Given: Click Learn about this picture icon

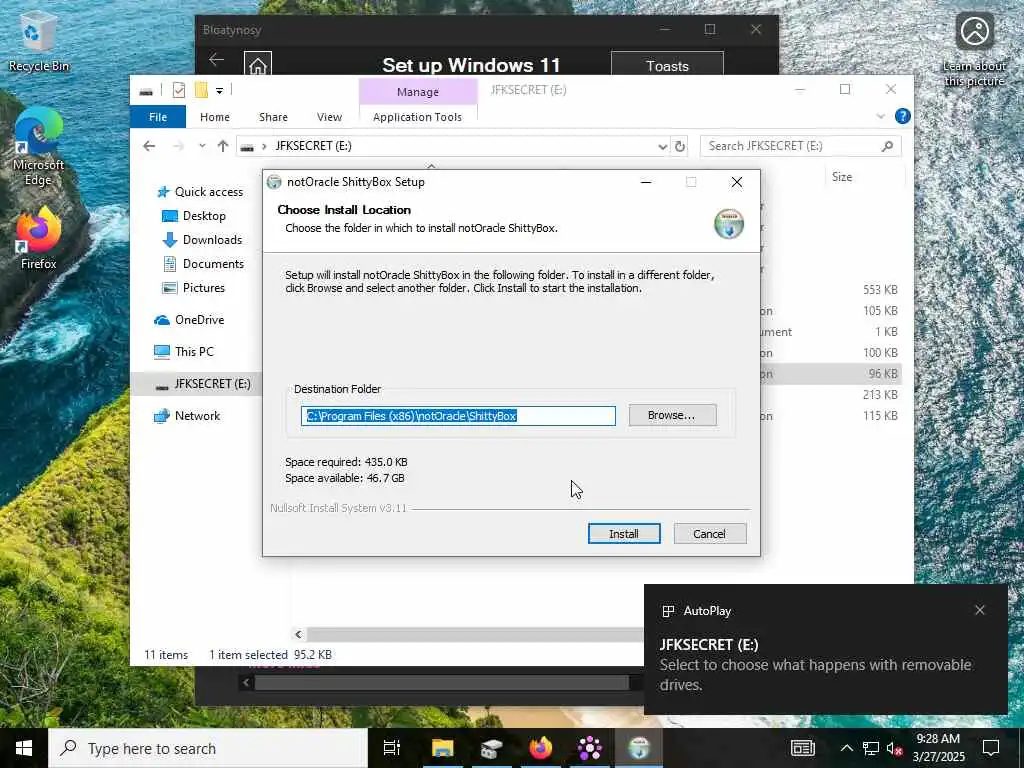Looking at the screenshot, I should click(974, 50).
